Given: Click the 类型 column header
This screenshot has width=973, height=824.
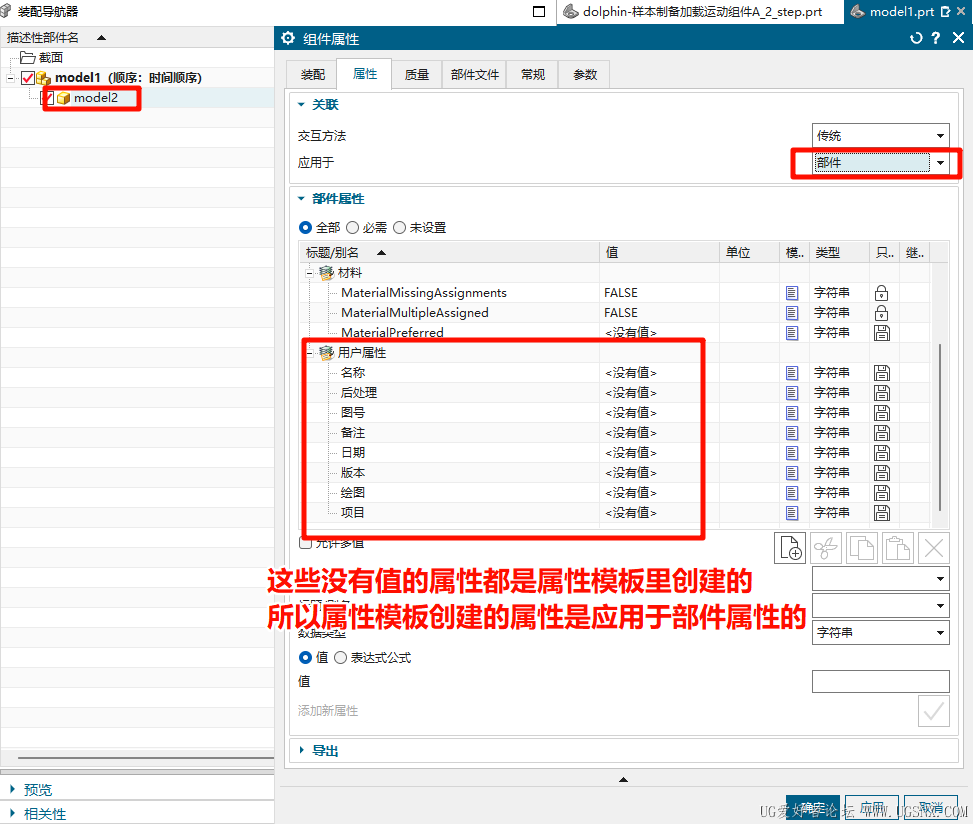Looking at the screenshot, I should click(839, 253).
